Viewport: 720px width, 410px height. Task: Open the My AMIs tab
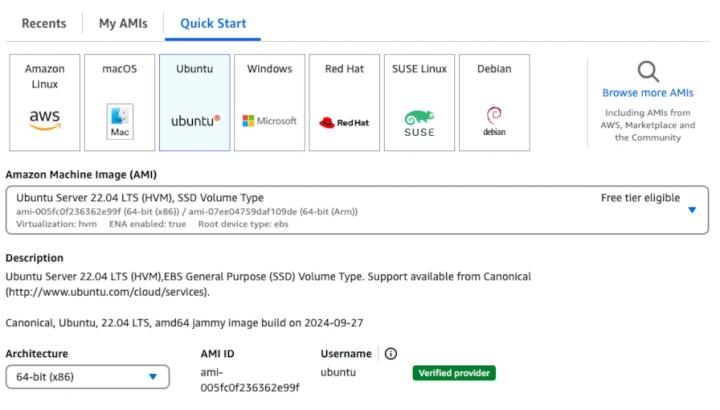pyautogui.click(x=123, y=23)
